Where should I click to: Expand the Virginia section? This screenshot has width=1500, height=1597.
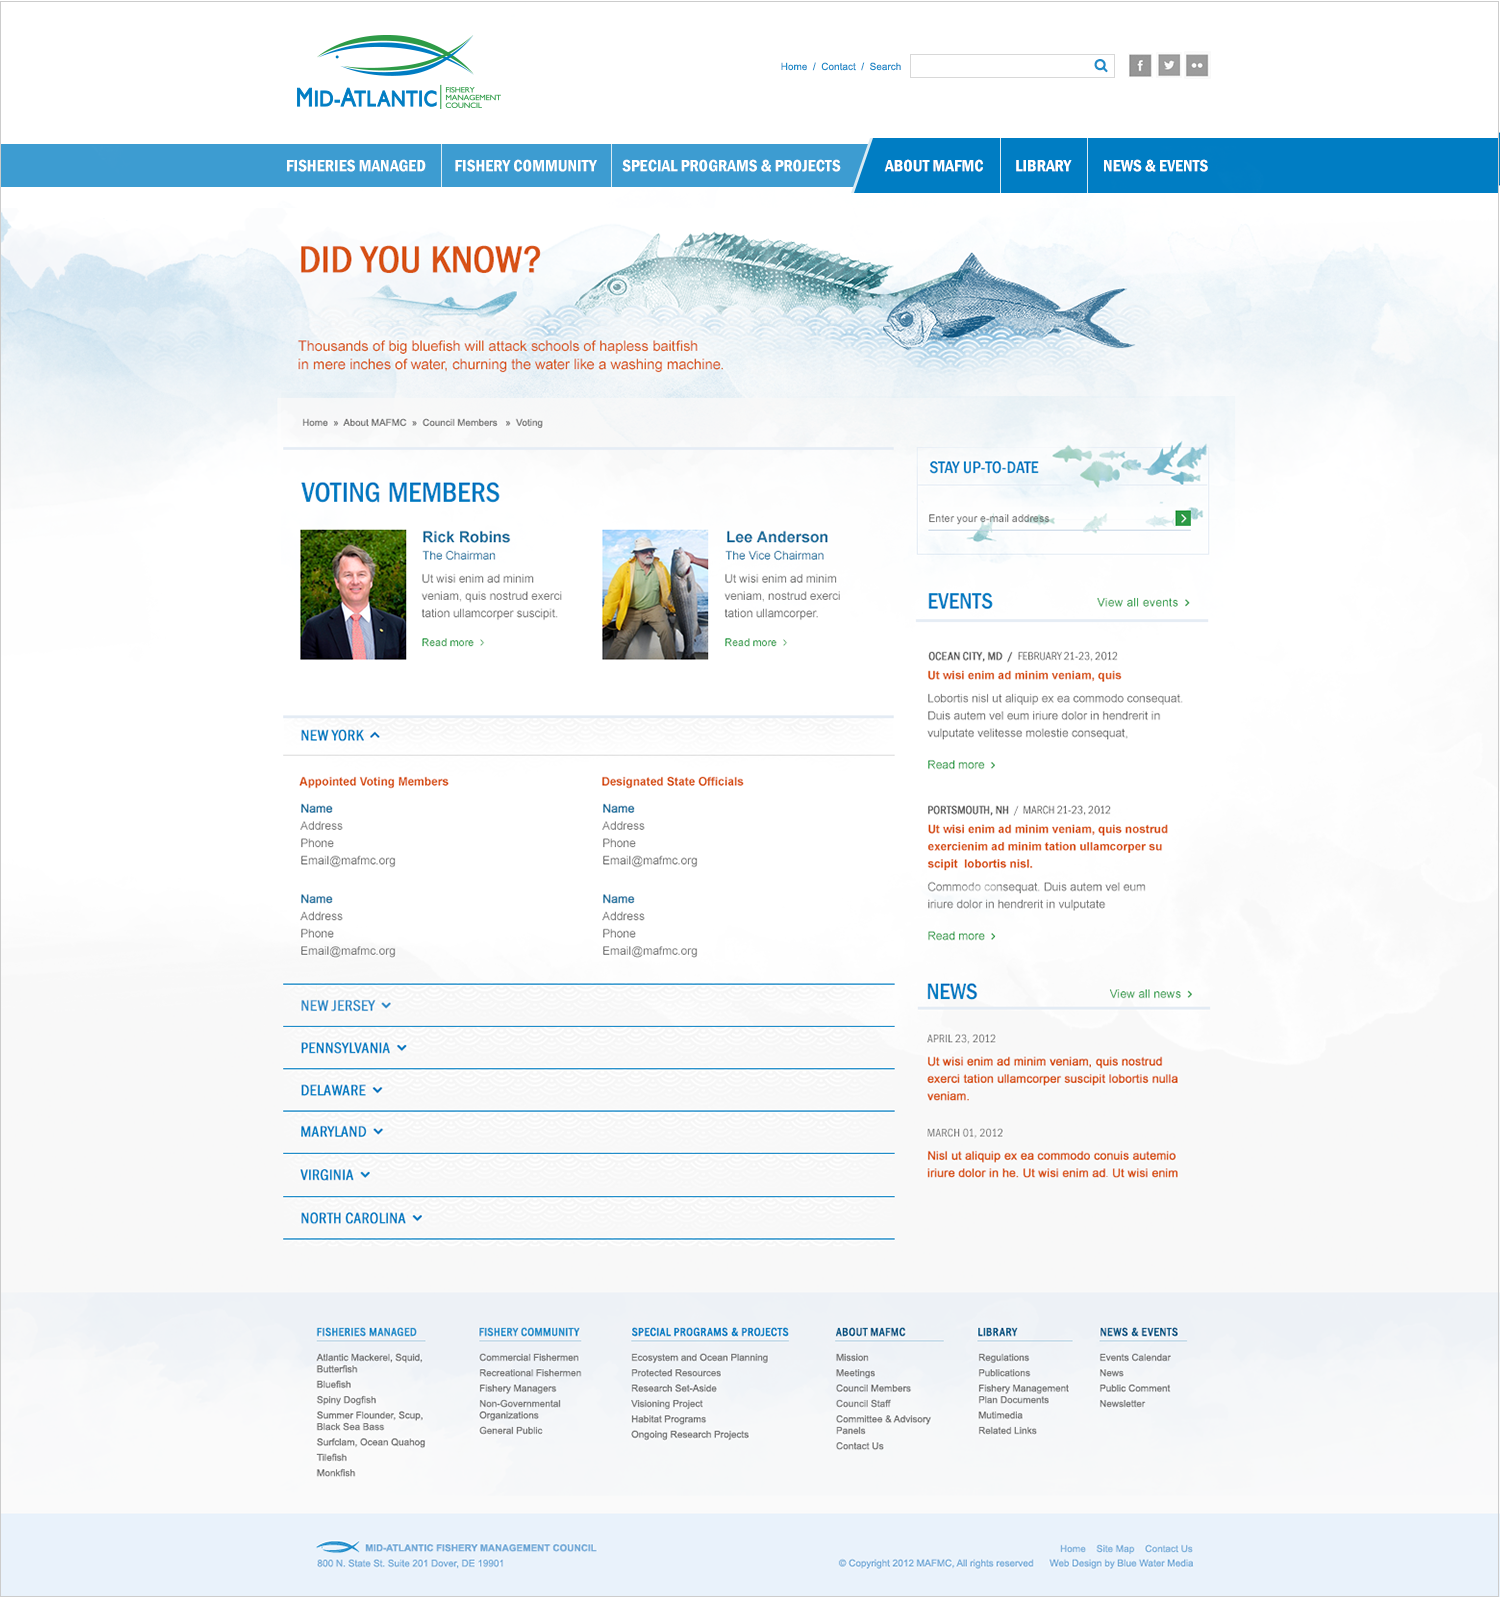coord(588,1175)
